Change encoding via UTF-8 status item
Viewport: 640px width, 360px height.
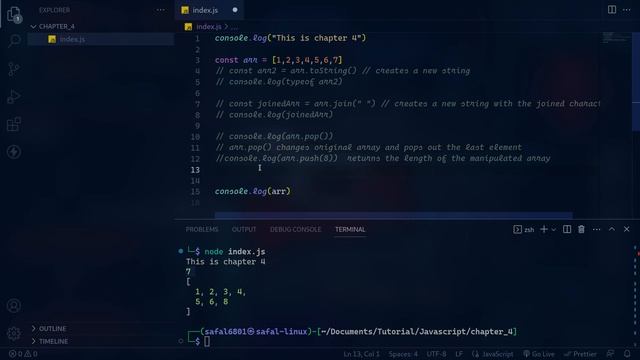pos(436,354)
